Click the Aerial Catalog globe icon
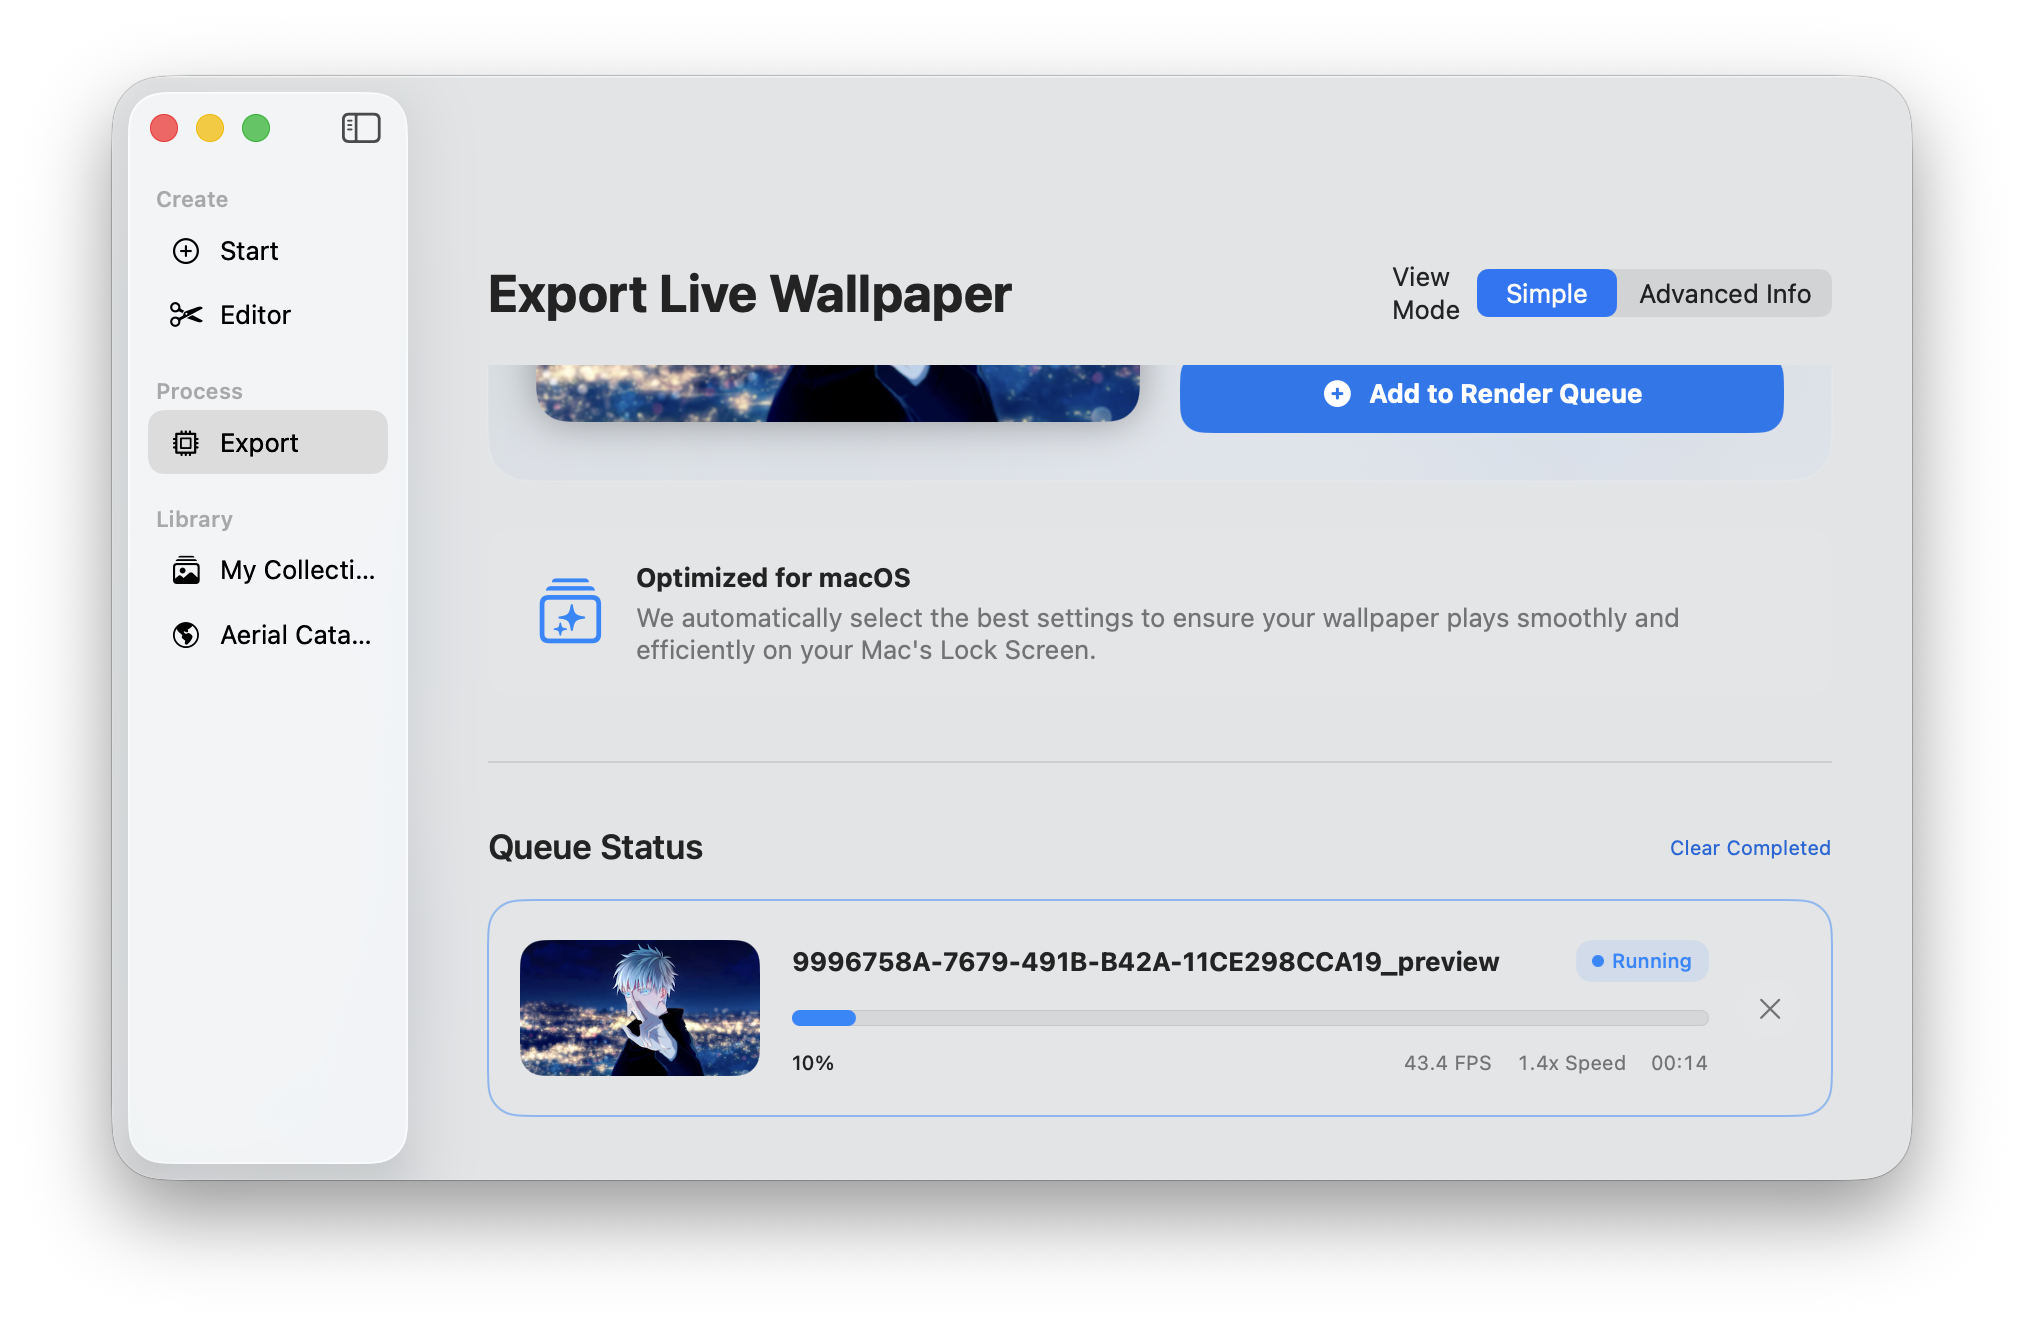The image size is (2024, 1328). [186, 635]
